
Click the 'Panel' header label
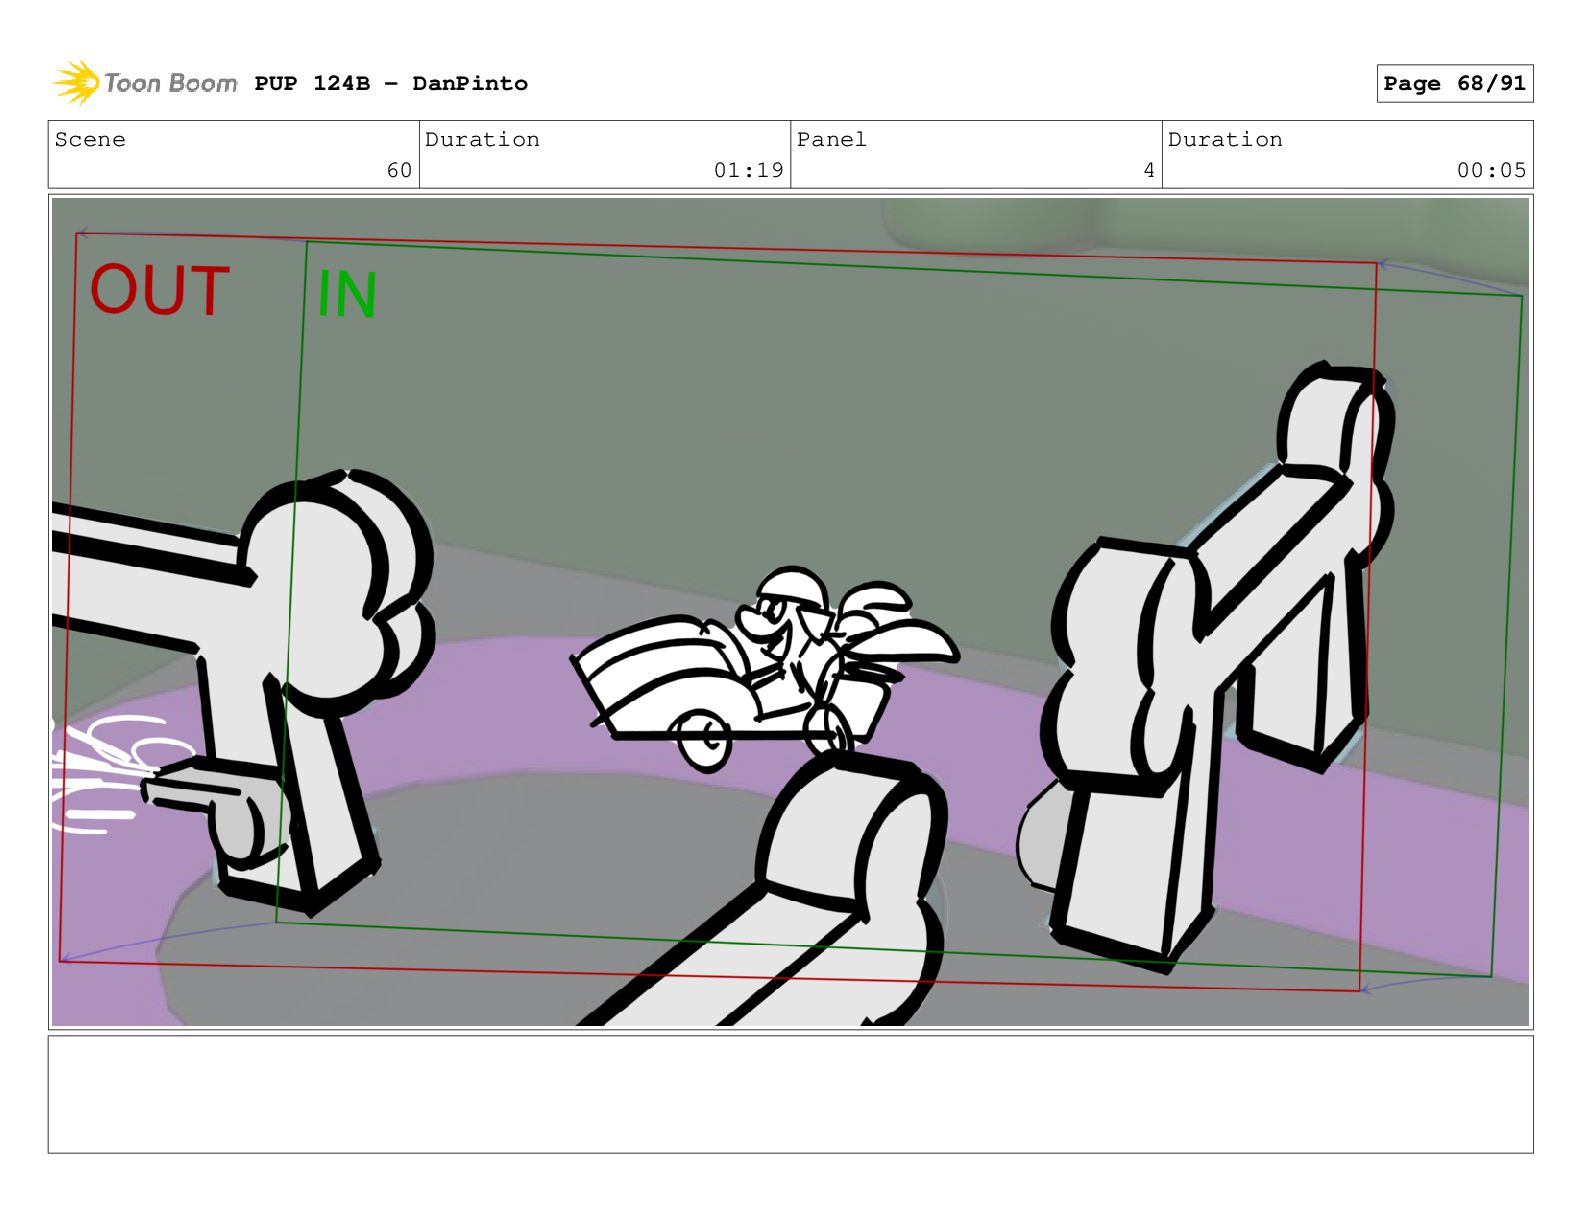tap(831, 139)
